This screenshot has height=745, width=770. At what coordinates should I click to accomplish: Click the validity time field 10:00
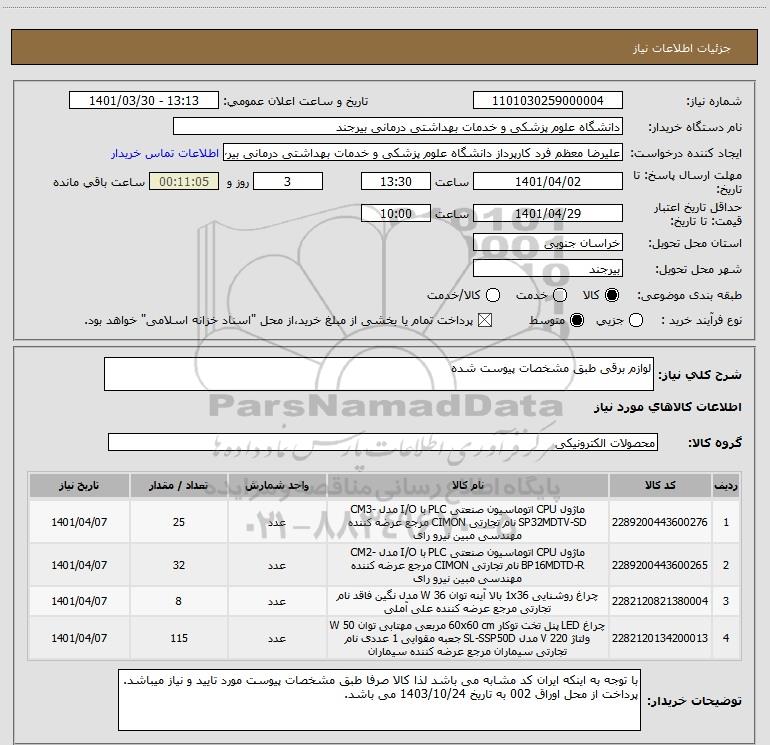396,213
